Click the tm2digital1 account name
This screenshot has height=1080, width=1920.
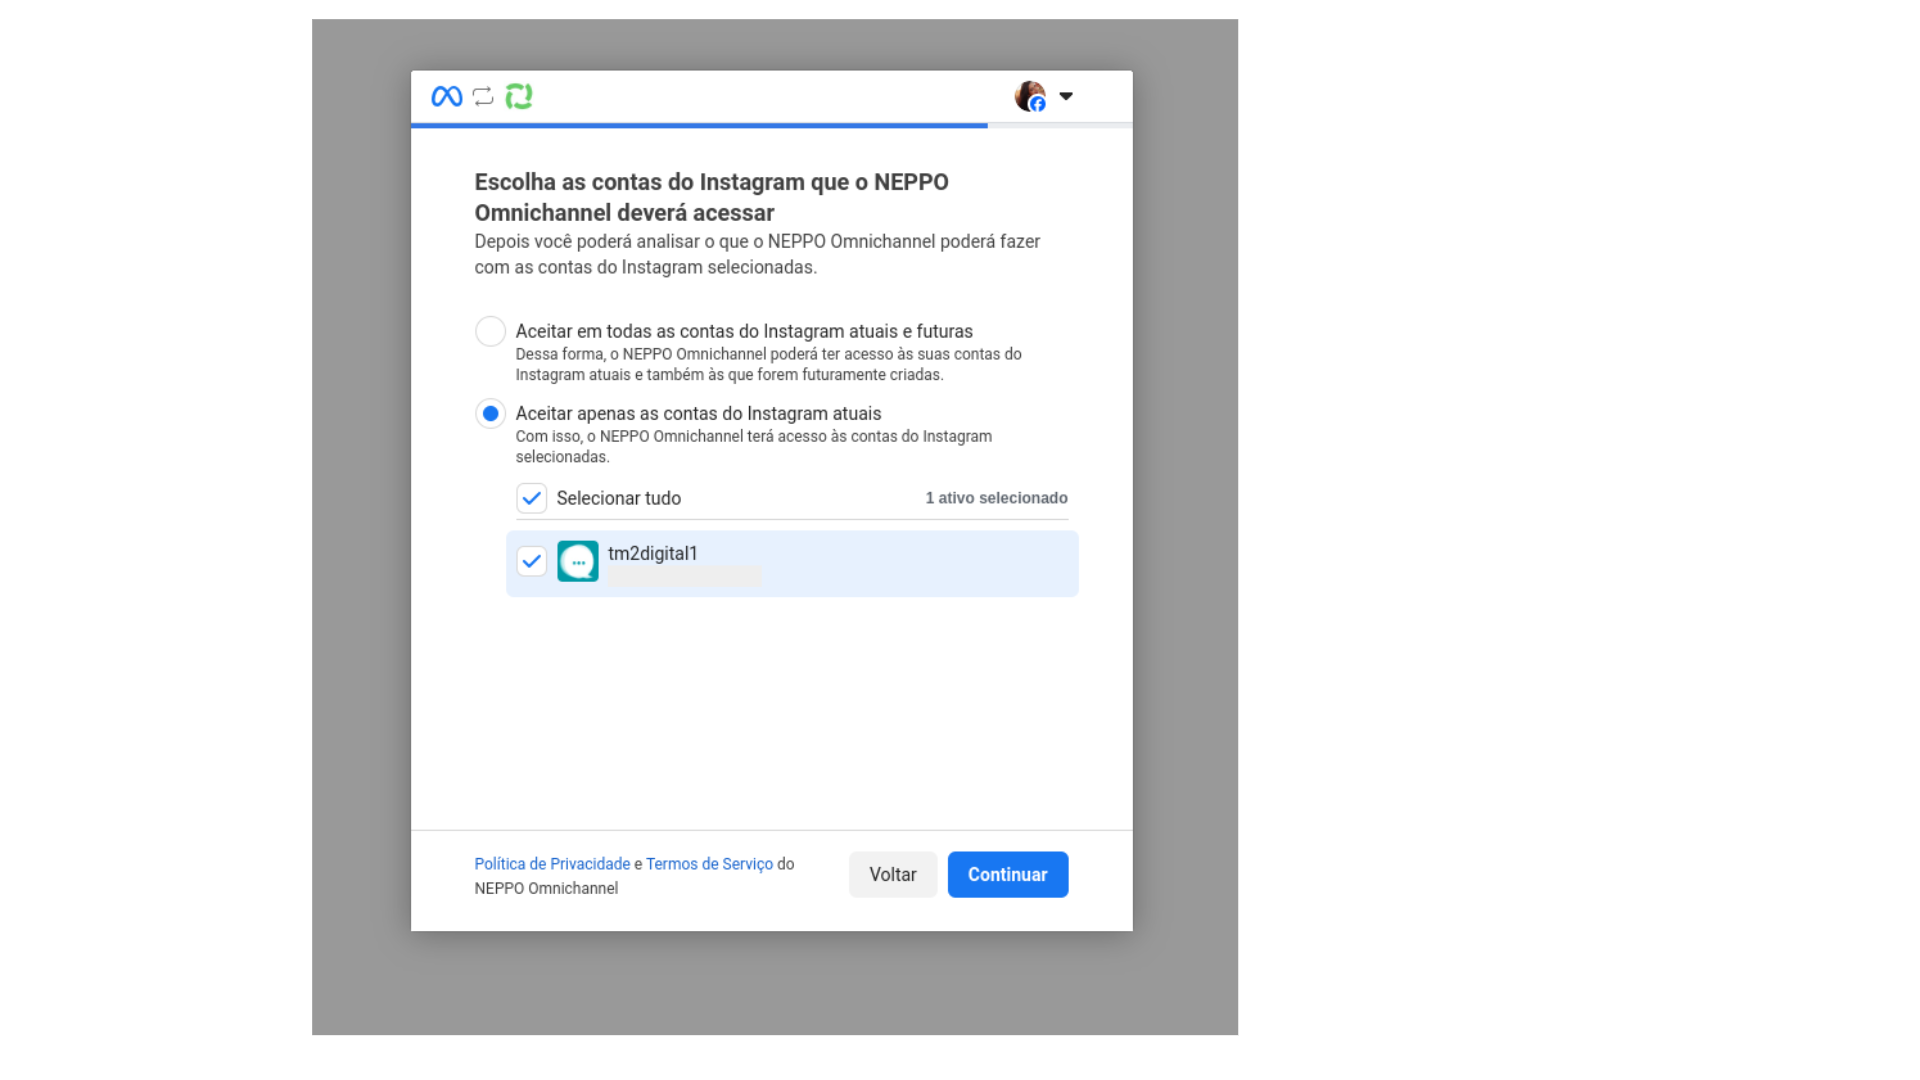[653, 553]
